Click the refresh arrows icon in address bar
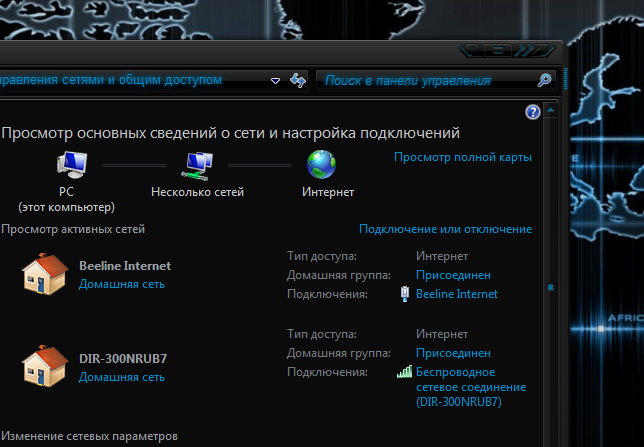 coord(298,80)
